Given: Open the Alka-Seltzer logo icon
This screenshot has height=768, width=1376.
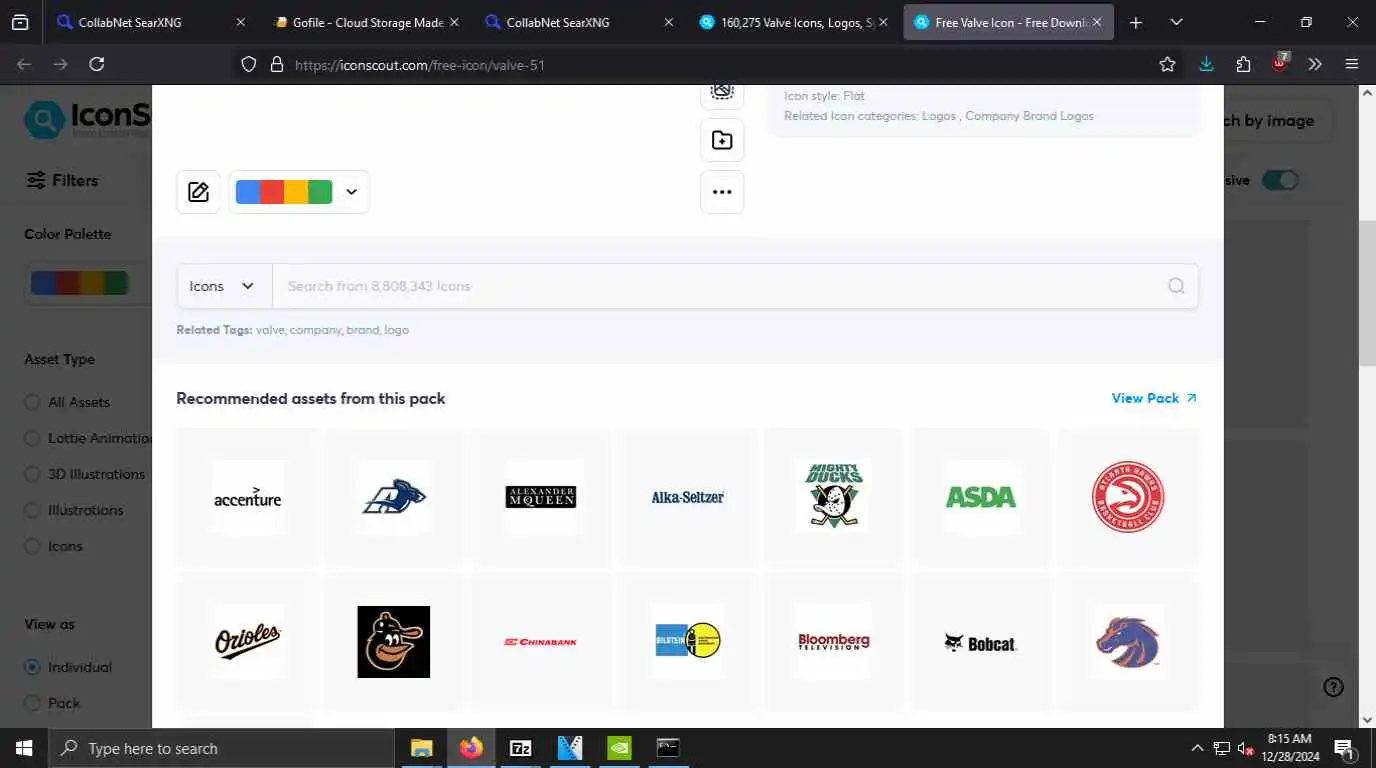Looking at the screenshot, I should [687, 497].
